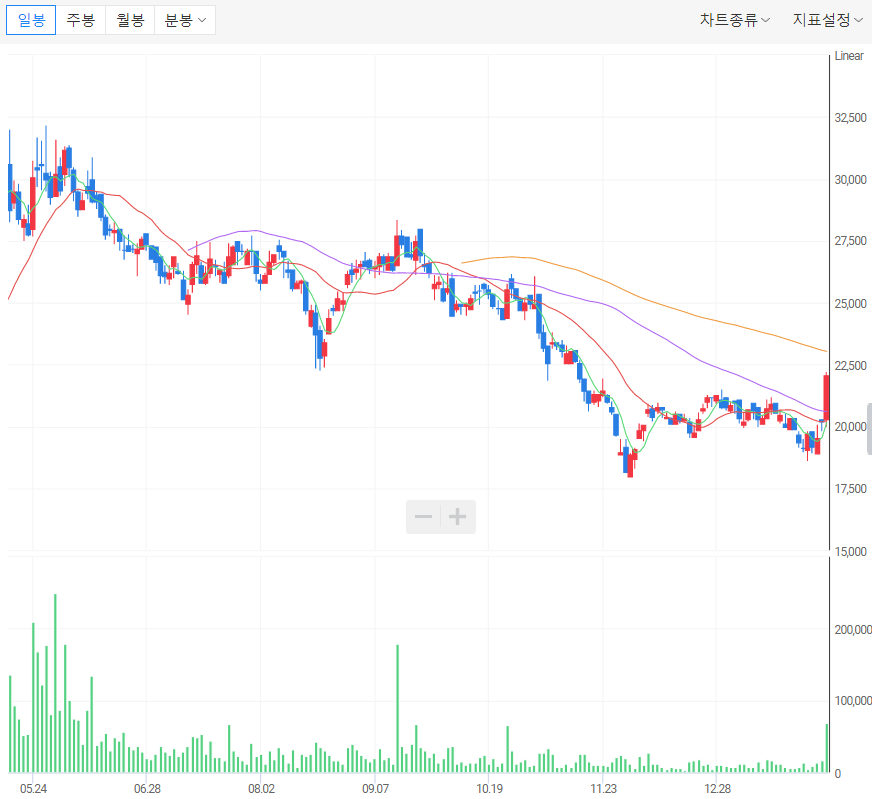Click the 06.28 date axis label
Image resolution: width=872 pixels, height=799 pixels.
(x=147, y=788)
